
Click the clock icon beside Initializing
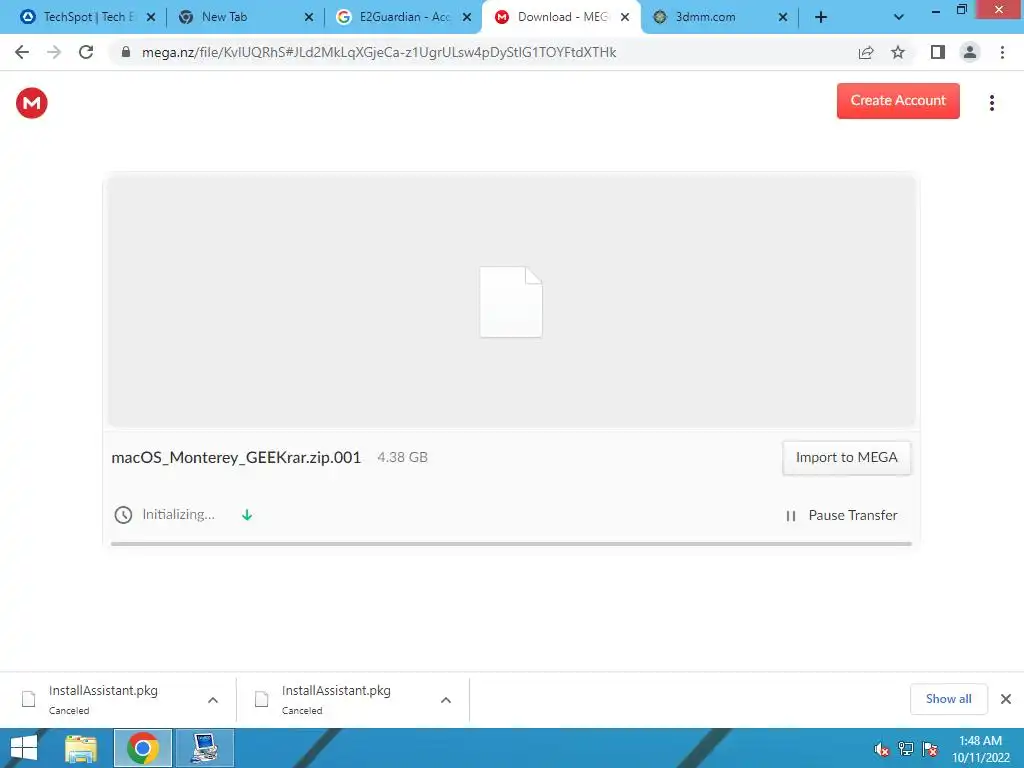coord(123,515)
